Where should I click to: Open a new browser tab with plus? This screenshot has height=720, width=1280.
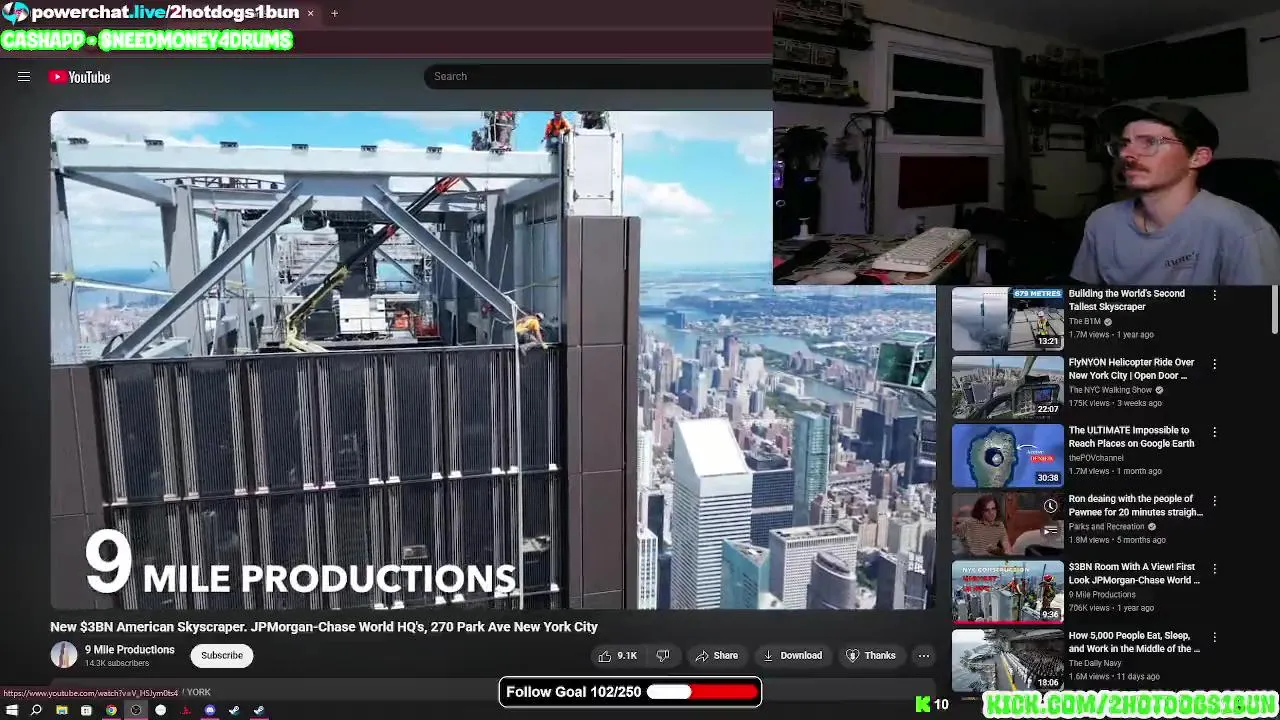pyautogui.click(x=334, y=13)
